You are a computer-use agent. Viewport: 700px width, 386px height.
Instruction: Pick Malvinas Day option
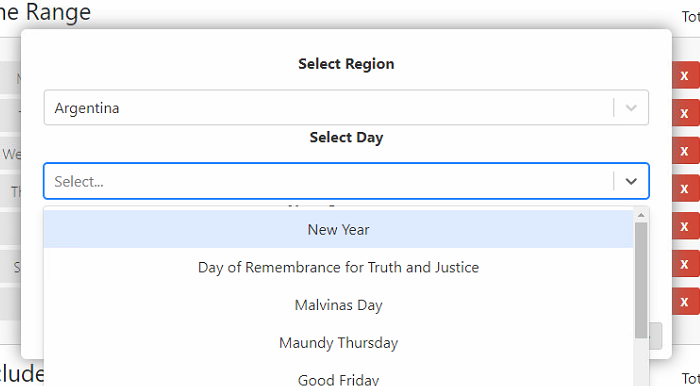point(338,305)
